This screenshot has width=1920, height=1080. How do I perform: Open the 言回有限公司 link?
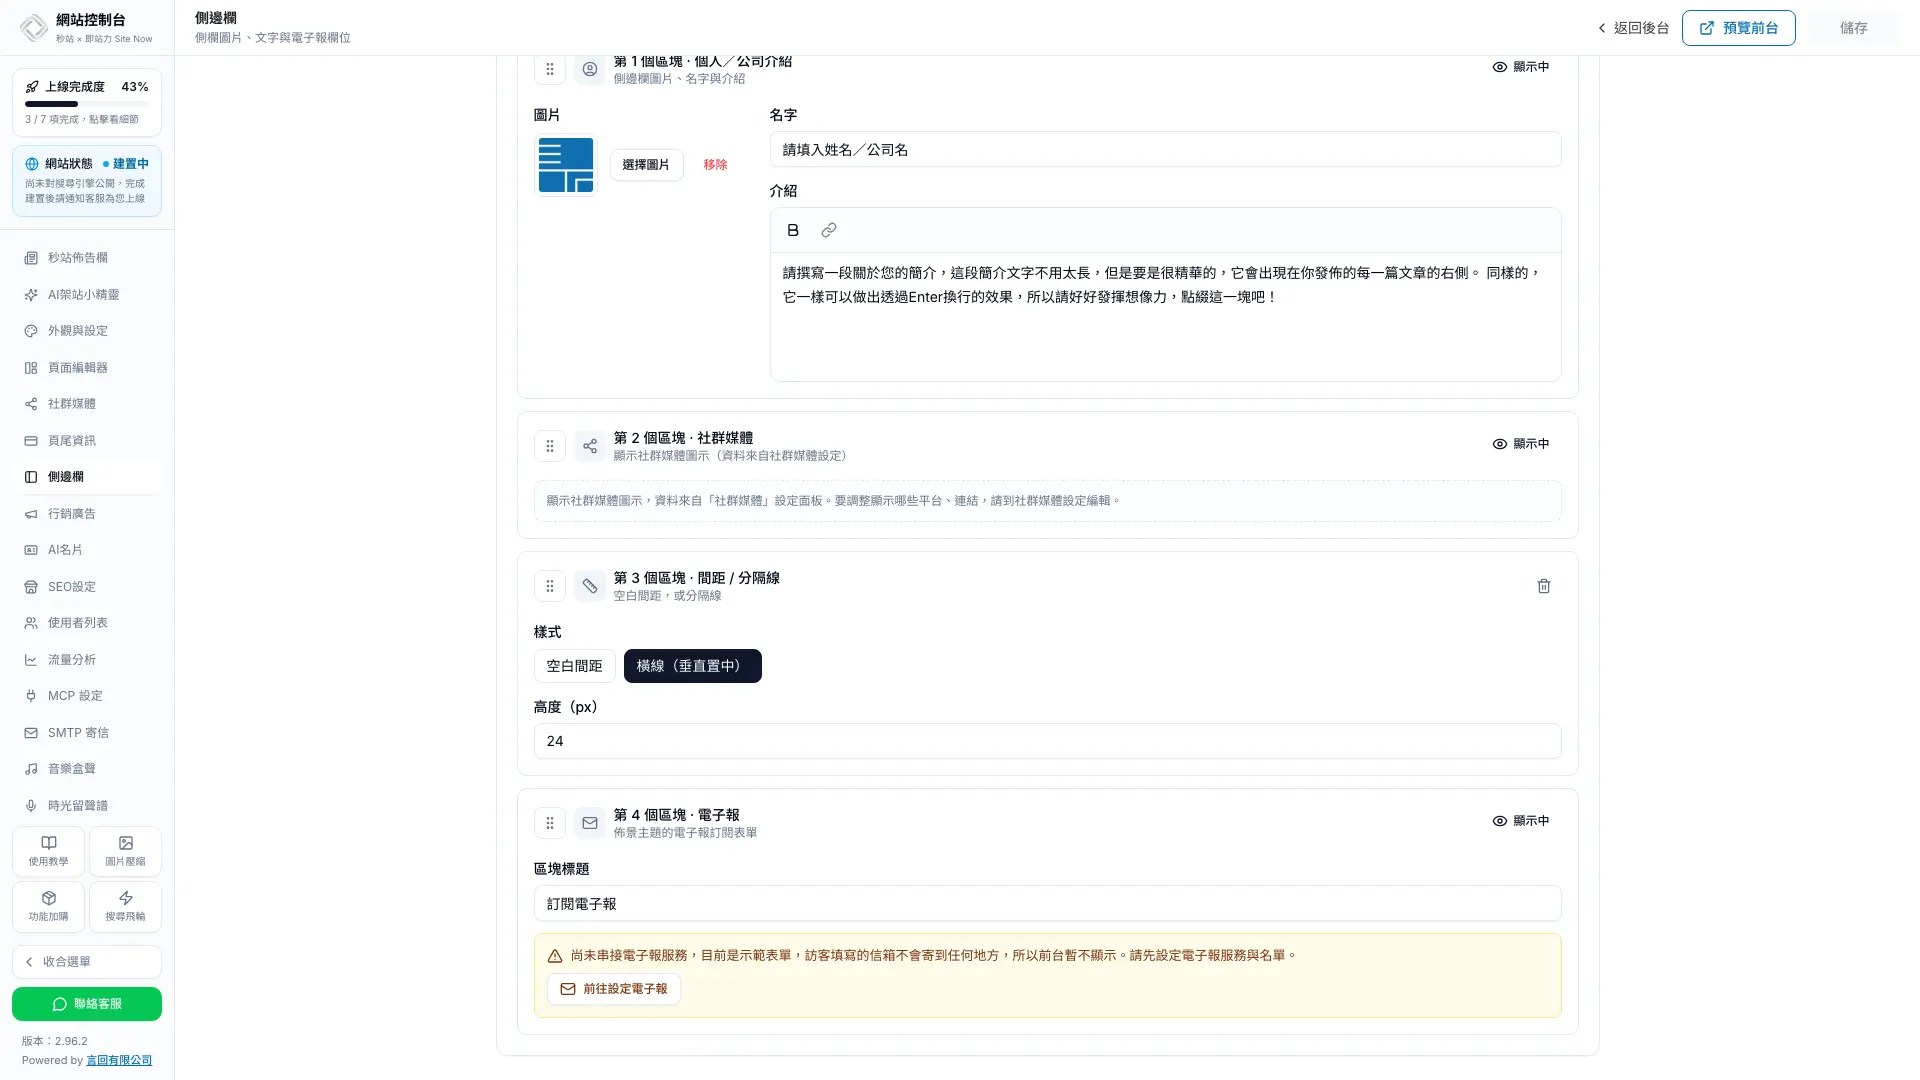pos(119,1061)
